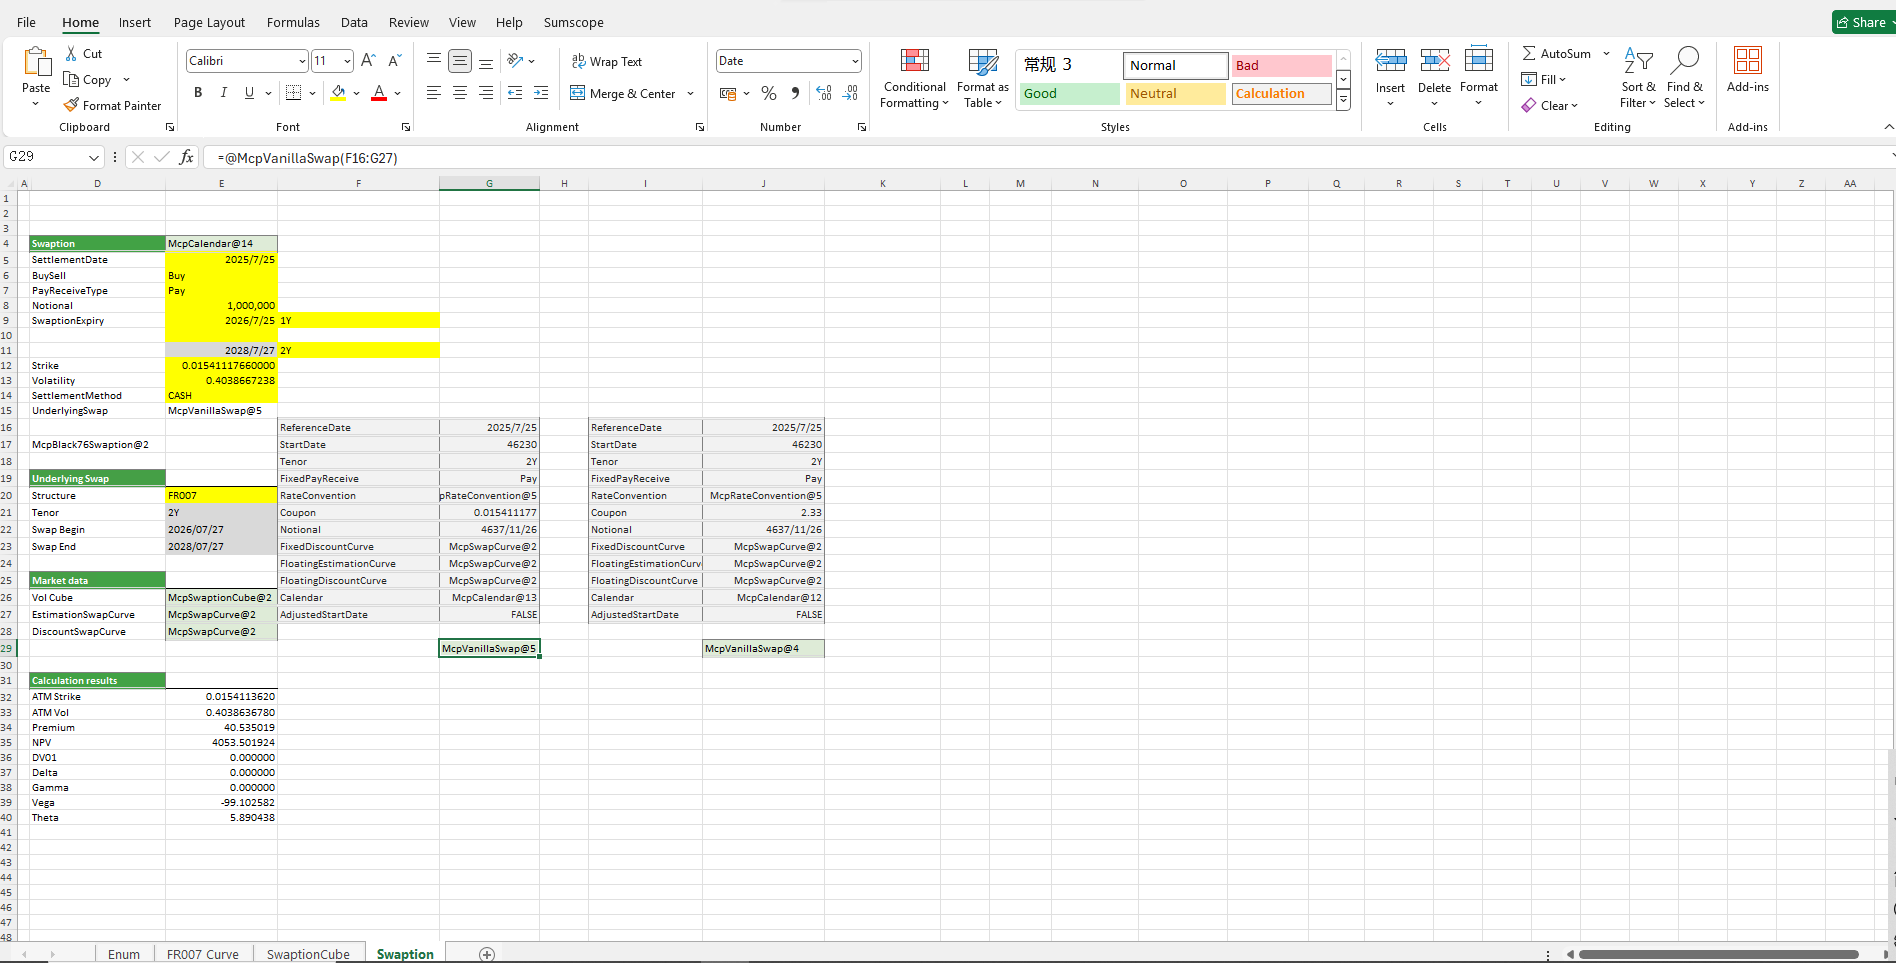Apply the Good cell style
The height and width of the screenshot is (963, 1896).
click(x=1069, y=93)
